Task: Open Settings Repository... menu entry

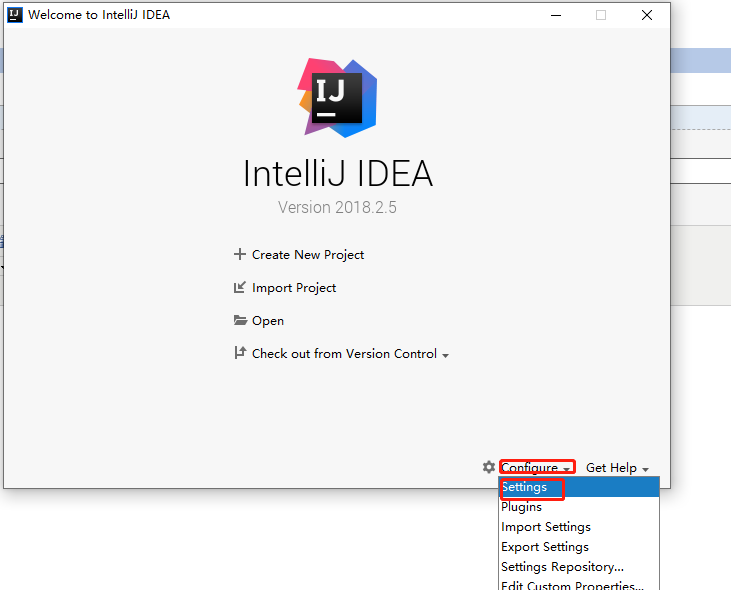Action: (x=579, y=567)
